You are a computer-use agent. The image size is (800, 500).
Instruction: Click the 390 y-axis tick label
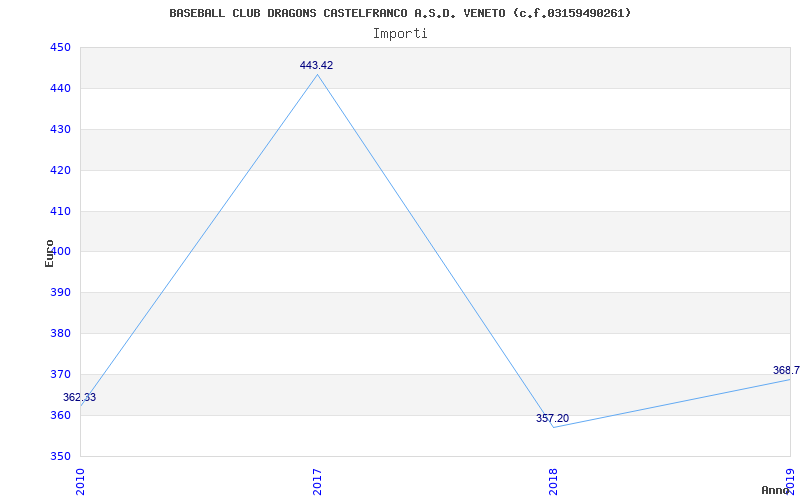click(x=60, y=293)
